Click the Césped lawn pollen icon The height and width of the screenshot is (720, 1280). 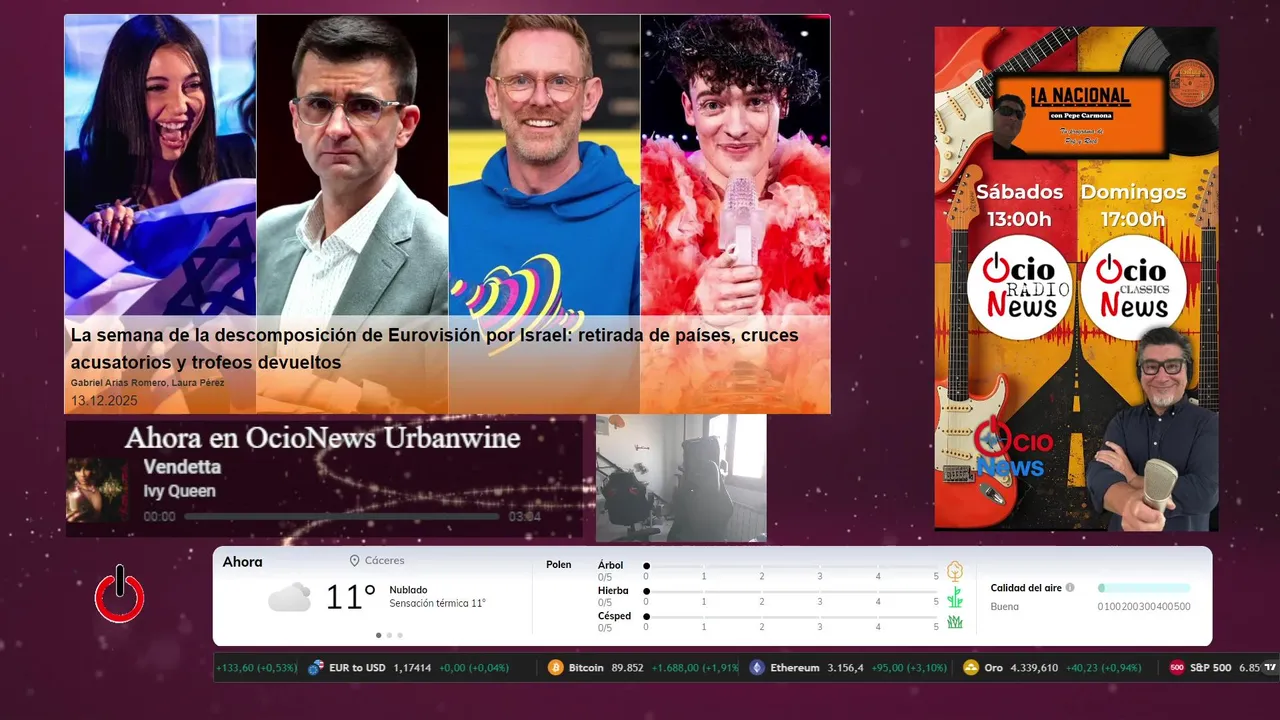pyautogui.click(x=955, y=622)
